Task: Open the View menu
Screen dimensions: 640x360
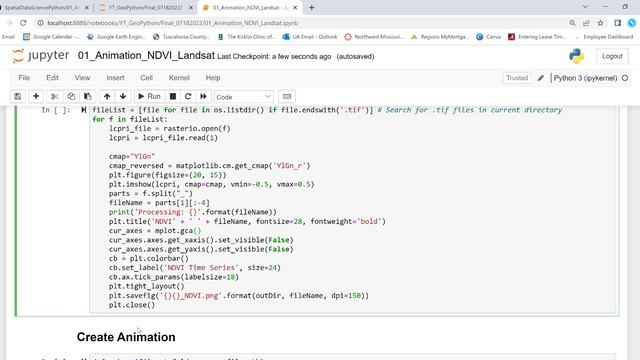Action: (x=82, y=78)
